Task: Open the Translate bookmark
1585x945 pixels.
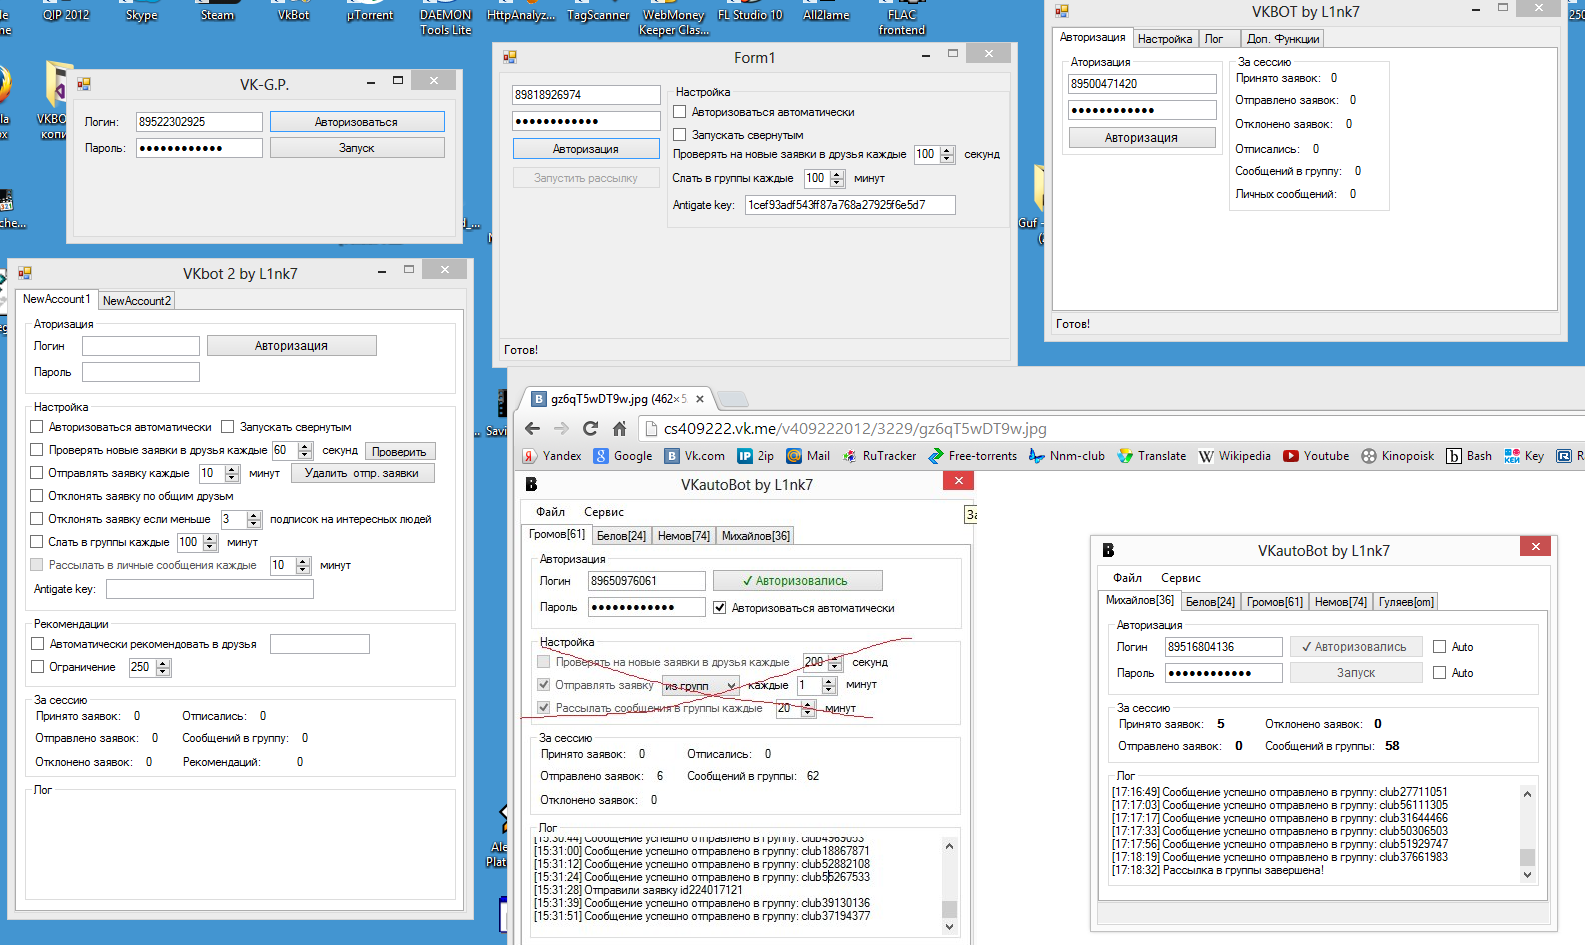Action: pyautogui.click(x=1151, y=456)
